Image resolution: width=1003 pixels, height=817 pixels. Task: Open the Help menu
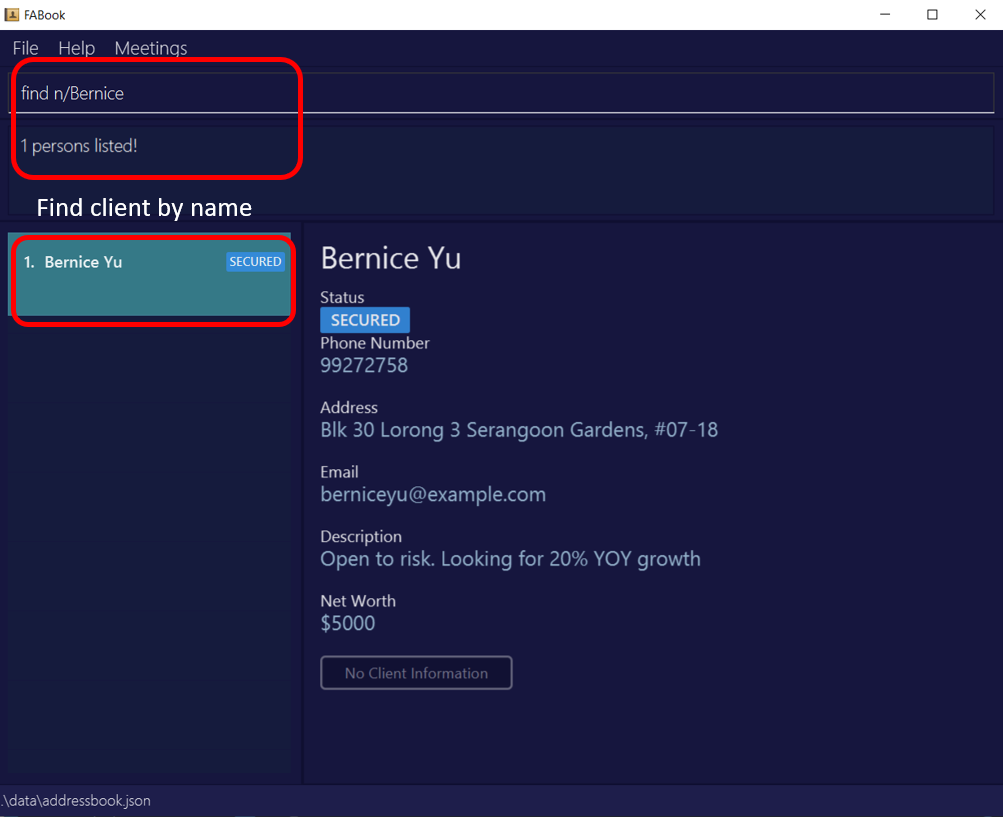(76, 48)
